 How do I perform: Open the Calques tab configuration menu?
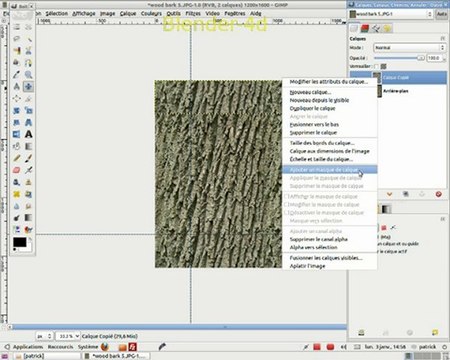coord(443,39)
